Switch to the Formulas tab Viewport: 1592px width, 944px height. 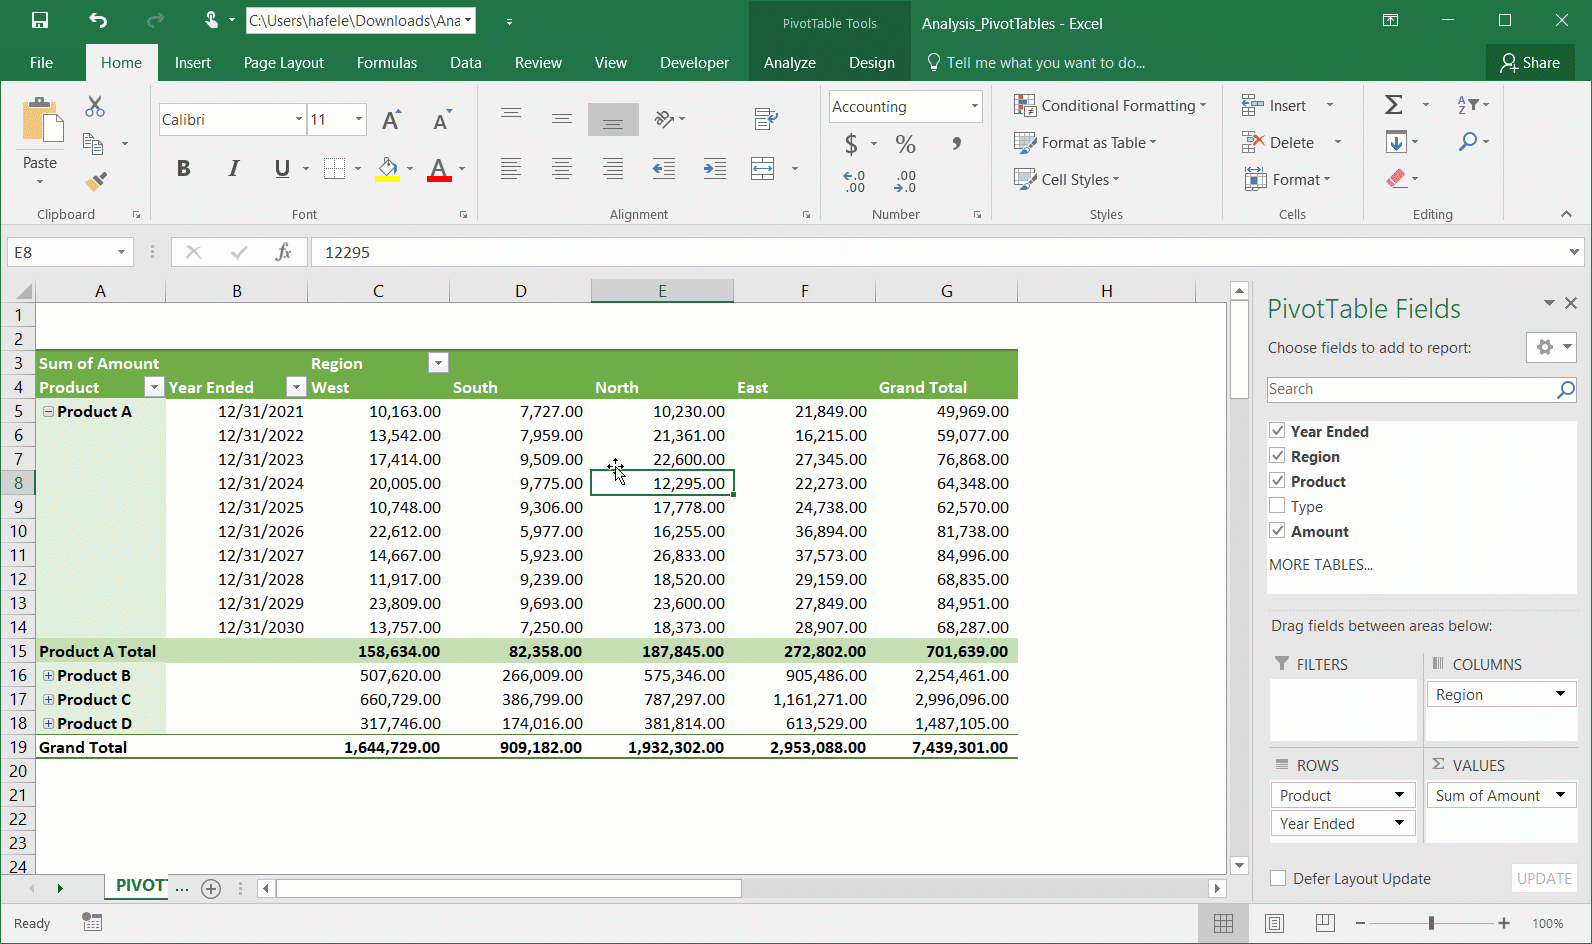(387, 62)
